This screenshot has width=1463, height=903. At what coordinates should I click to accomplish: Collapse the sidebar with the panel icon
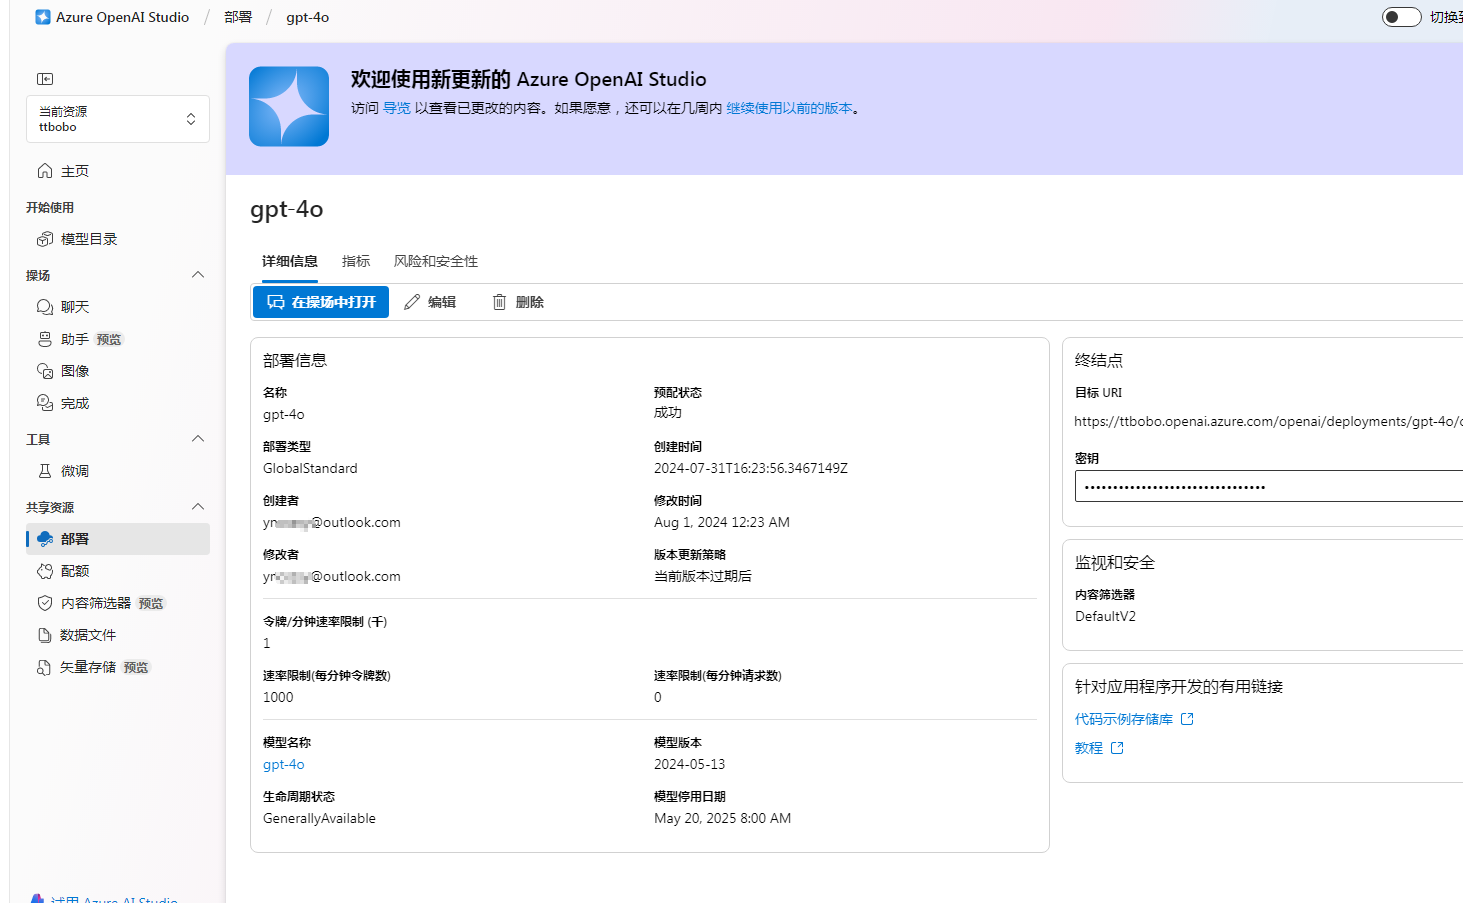[45, 79]
